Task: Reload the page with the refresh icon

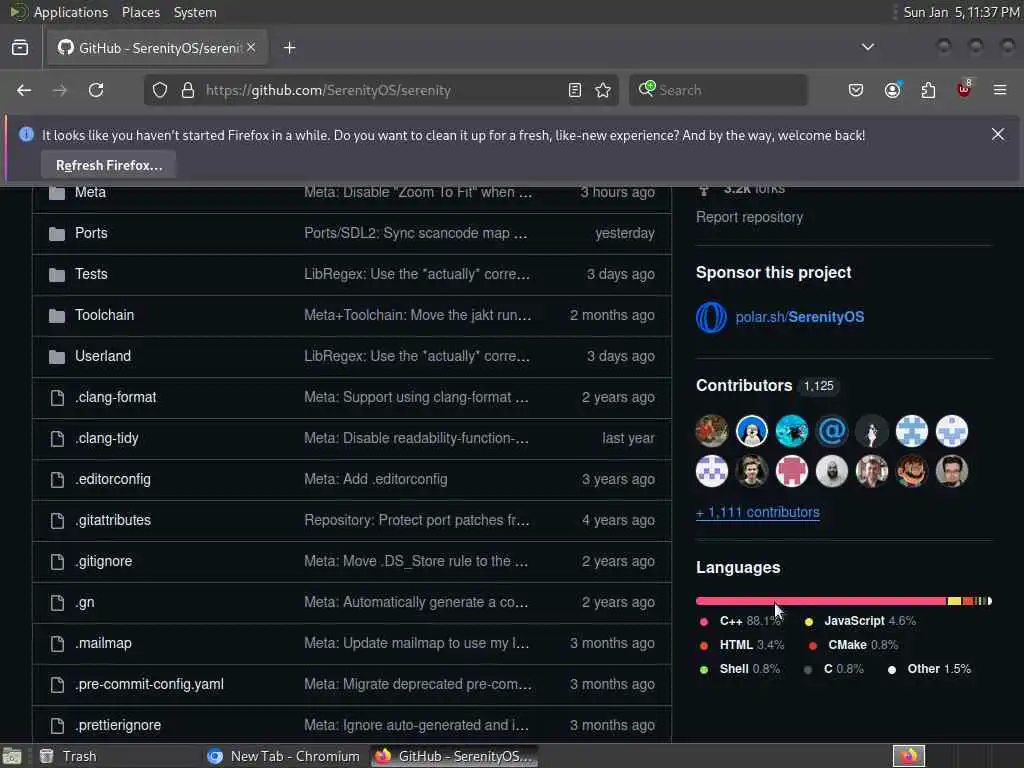Action: [x=96, y=90]
